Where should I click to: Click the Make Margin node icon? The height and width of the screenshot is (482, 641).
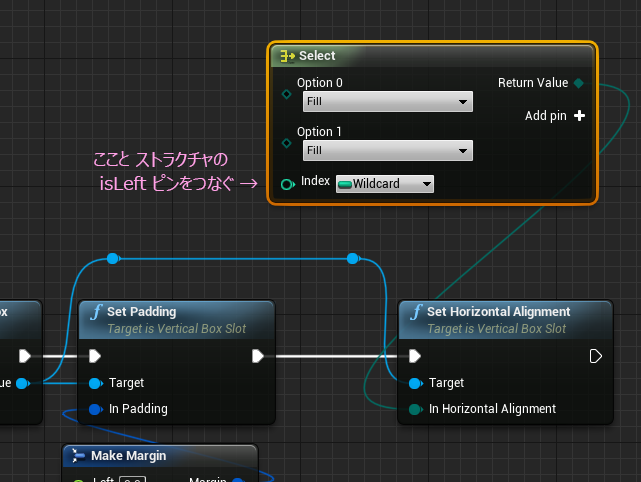coord(78,455)
